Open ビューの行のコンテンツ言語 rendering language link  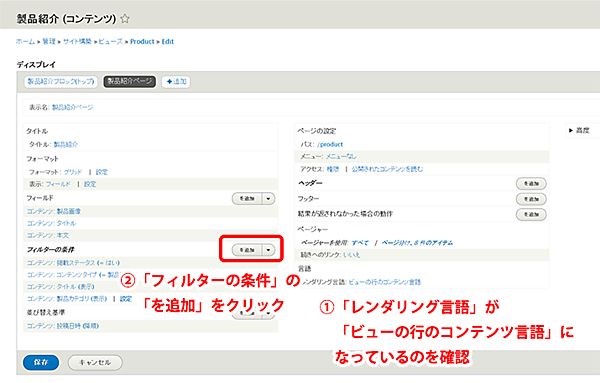click(x=384, y=282)
